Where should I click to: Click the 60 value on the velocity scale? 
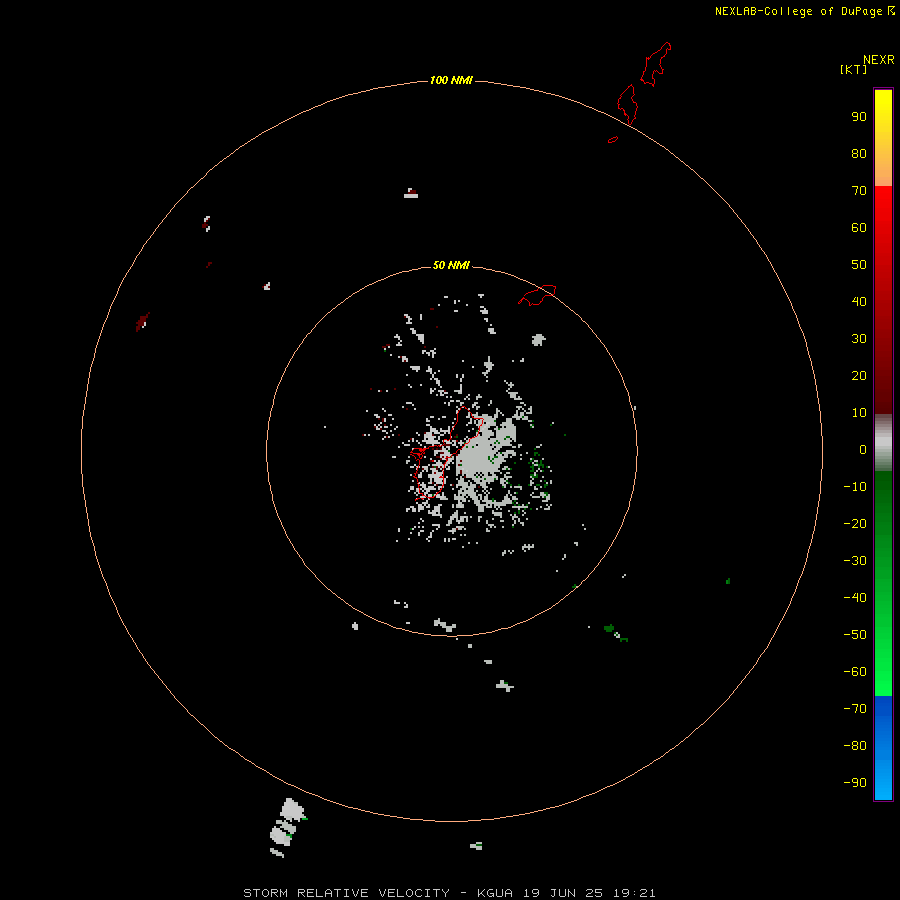pyautogui.click(x=859, y=227)
